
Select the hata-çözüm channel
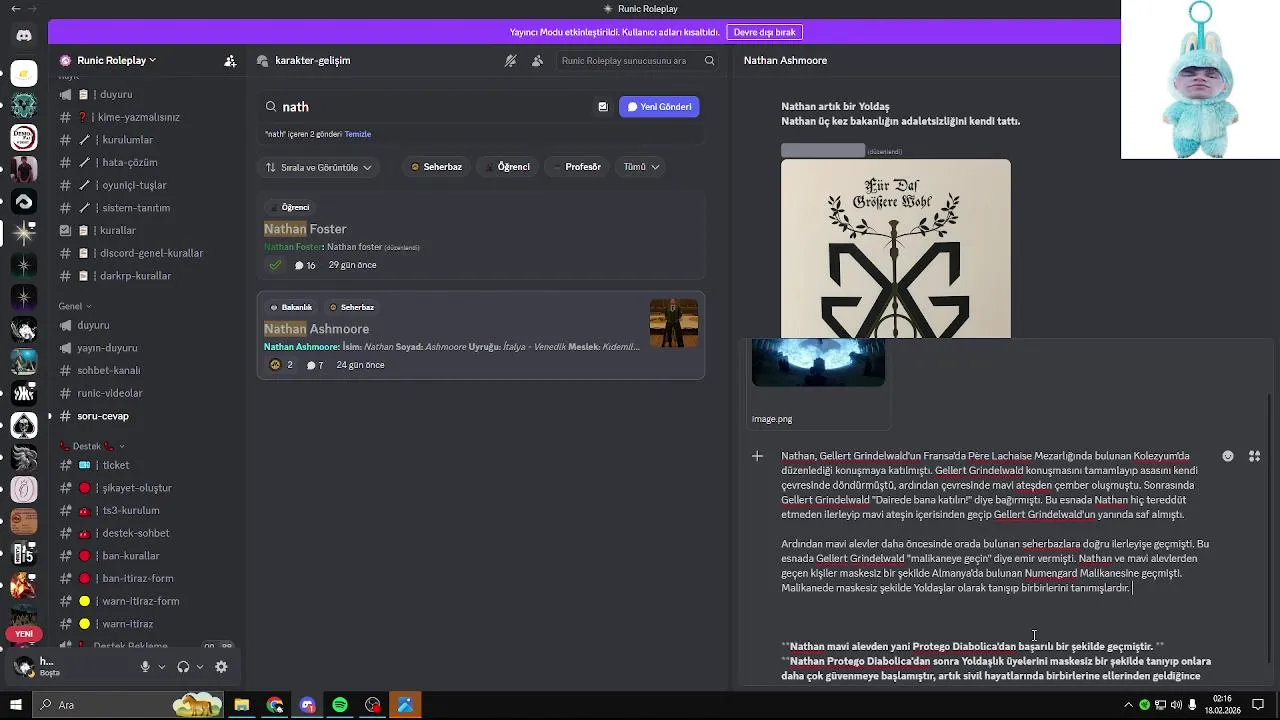tap(128, 162)
